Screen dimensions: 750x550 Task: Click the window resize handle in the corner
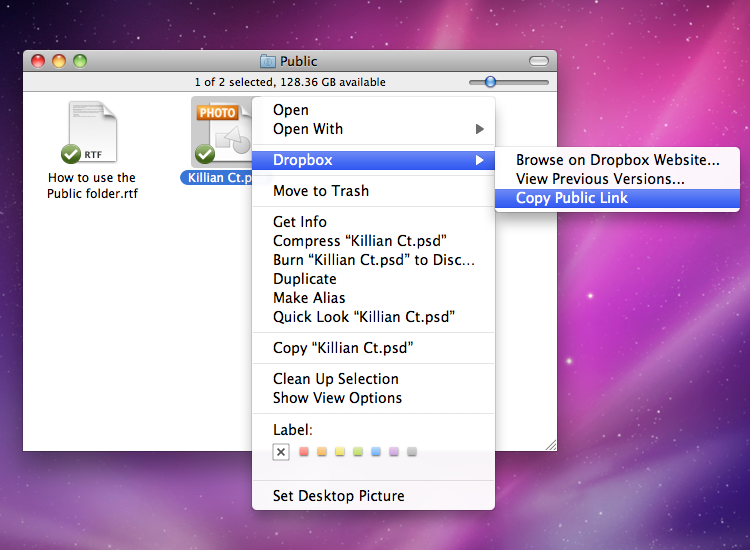point(550,444)
